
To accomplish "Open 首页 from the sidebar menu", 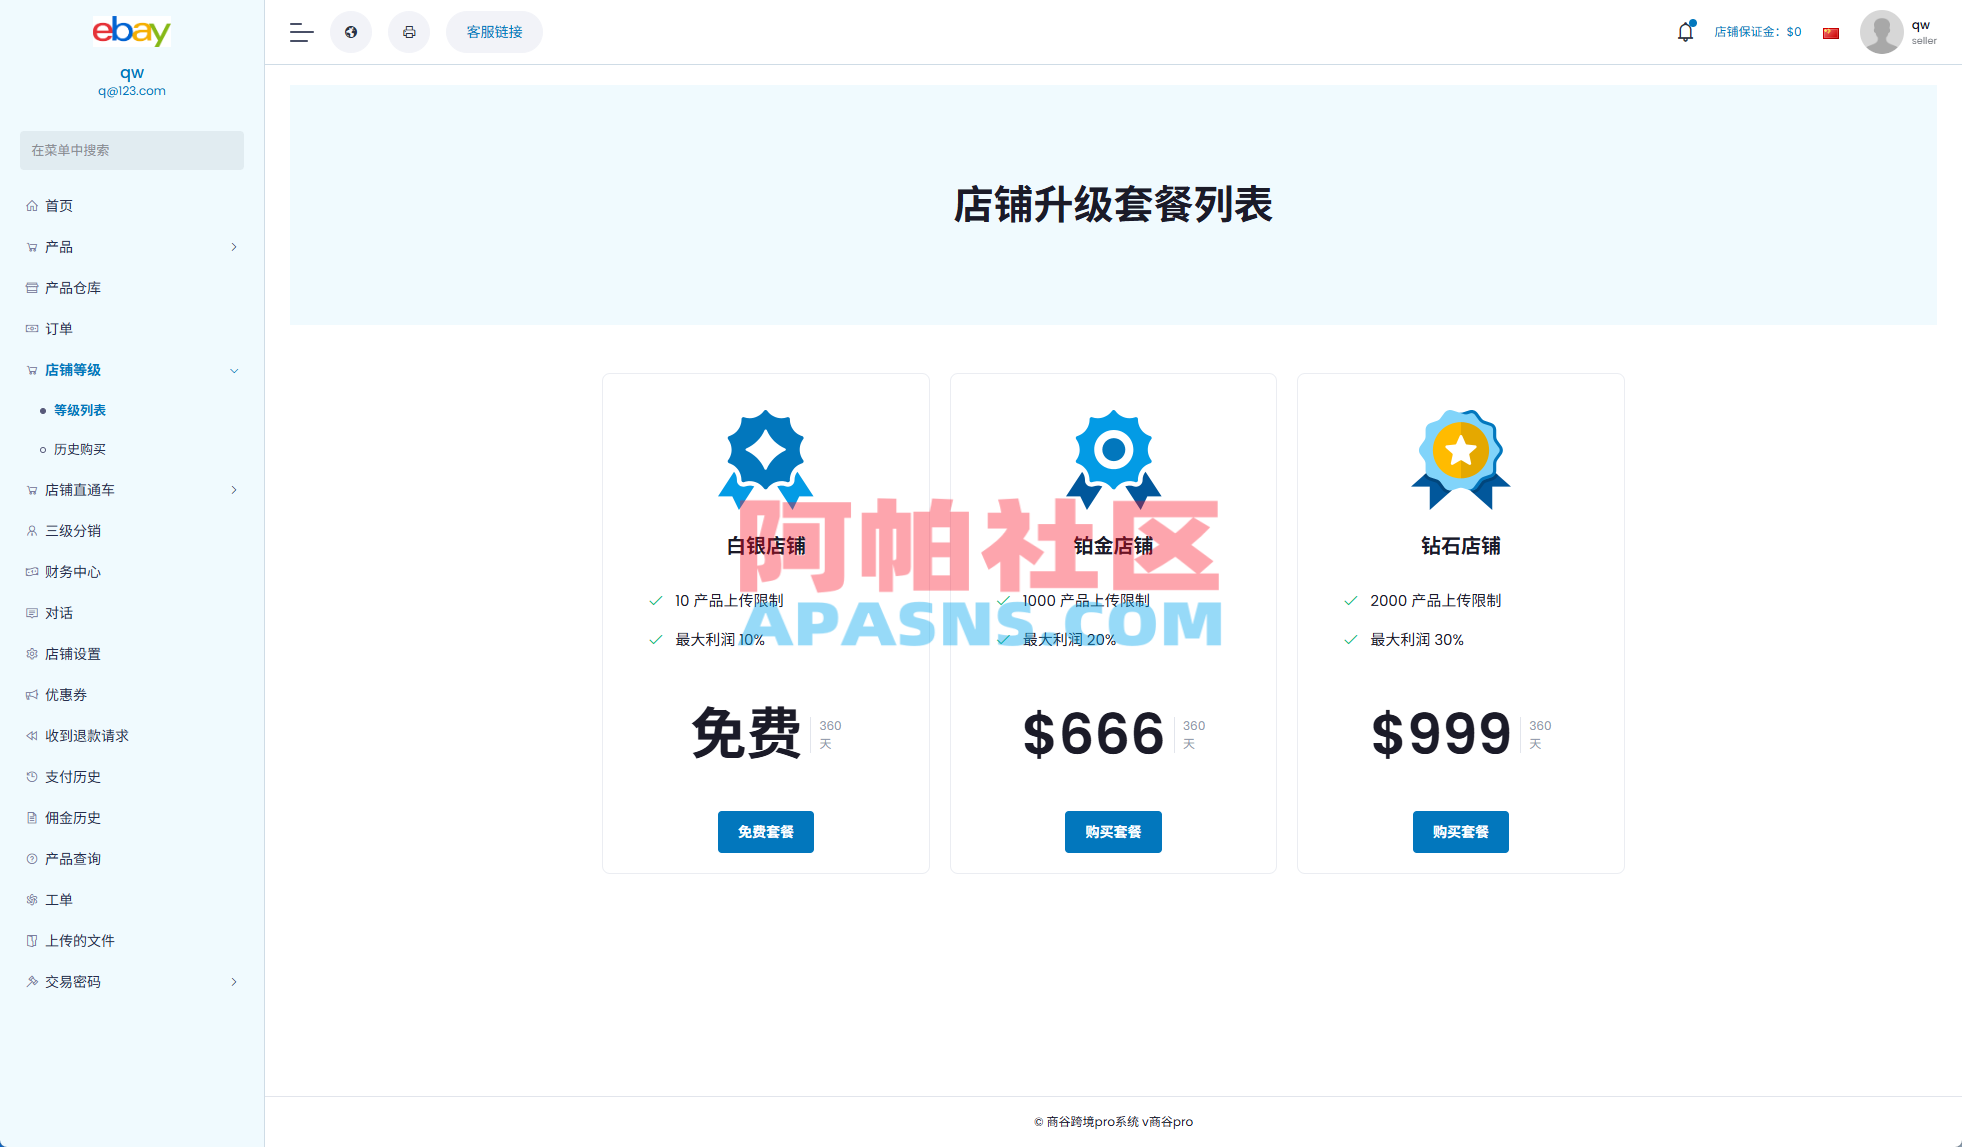I will 57,205.
